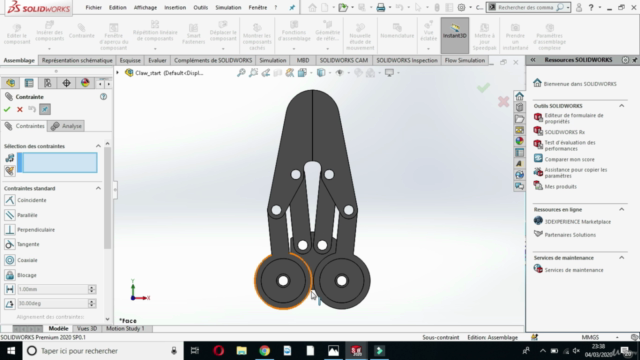Open Contrainte help question icon
The image size is (640, 360).
[104, 97]
